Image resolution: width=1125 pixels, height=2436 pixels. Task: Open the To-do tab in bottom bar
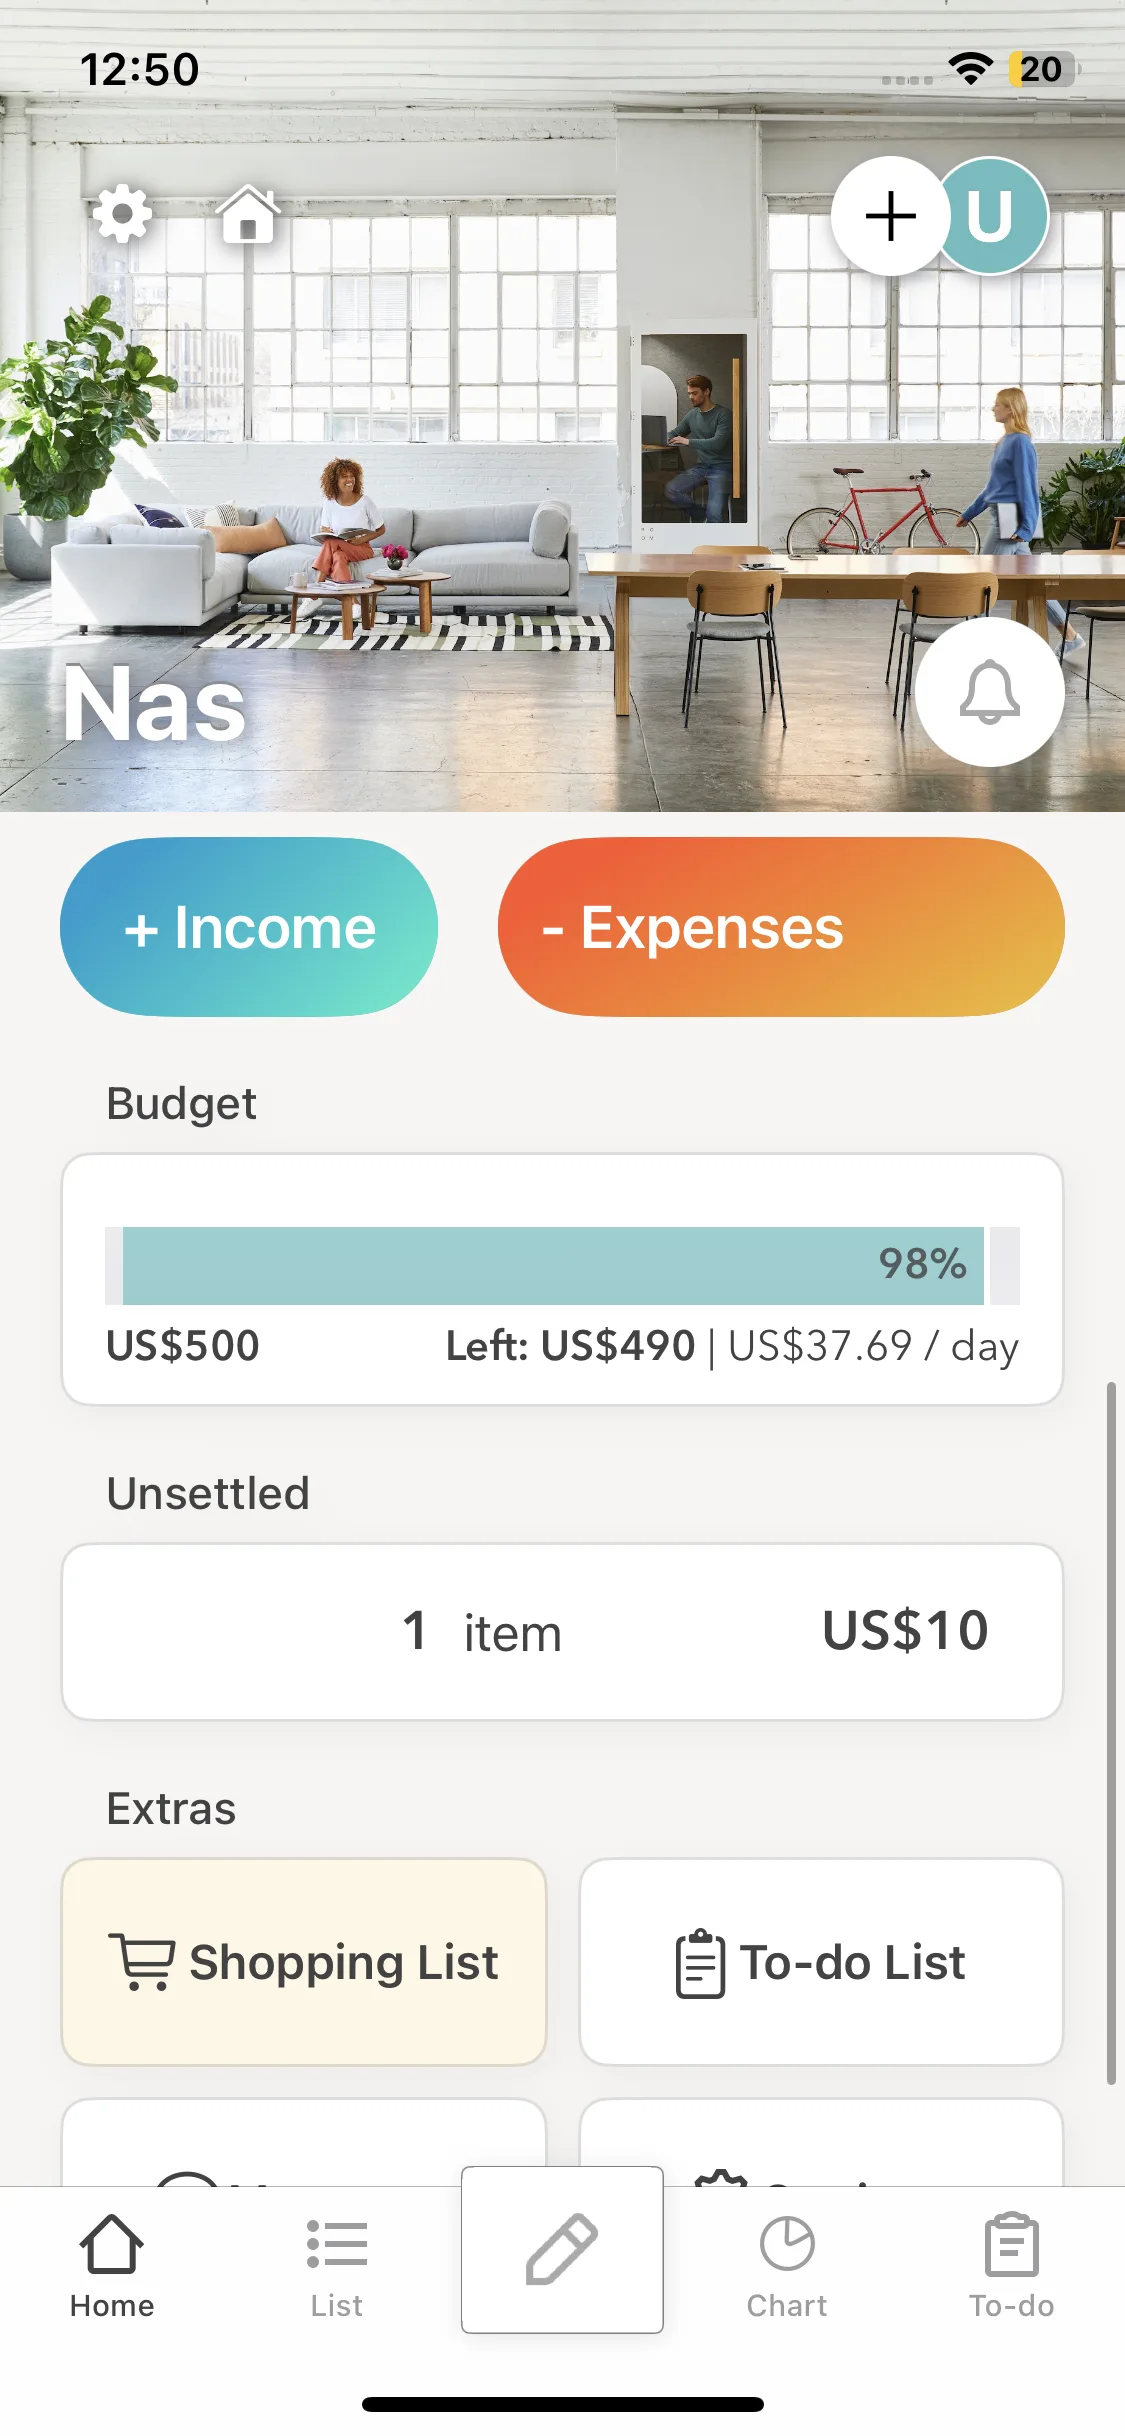tap(1011, 2266)
